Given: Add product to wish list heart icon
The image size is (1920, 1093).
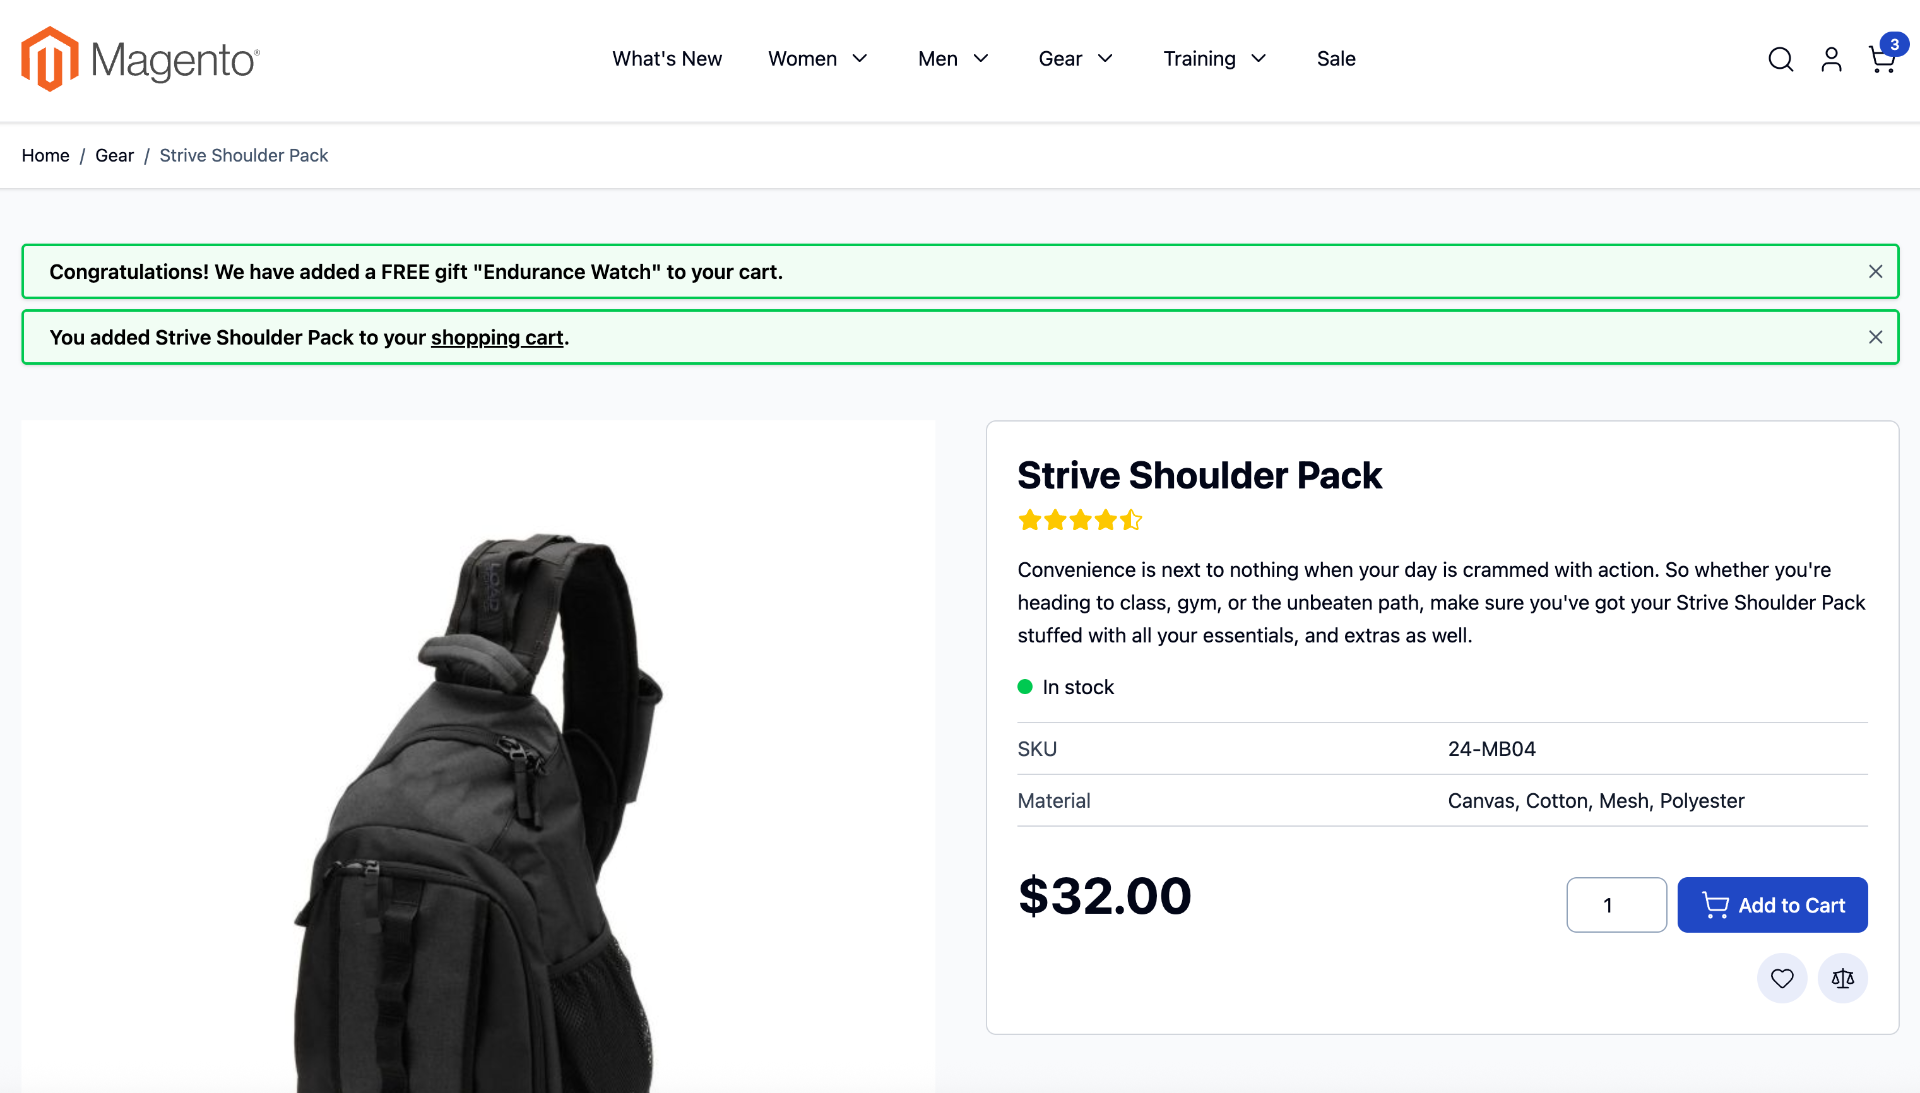Looking at the screenshot, I should (1782, 978).
